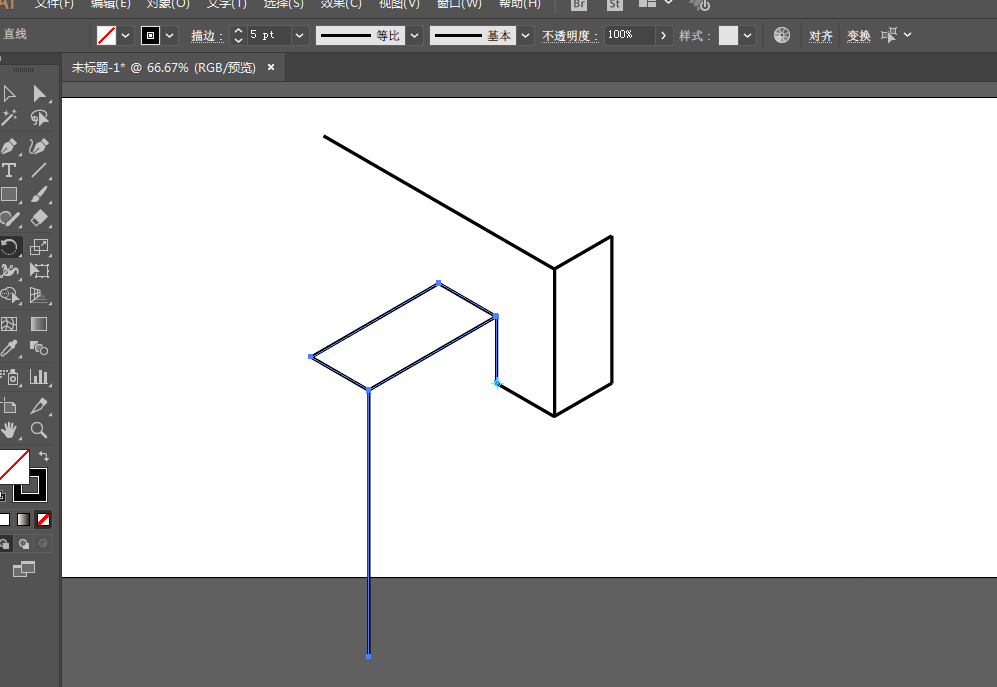
Task: Select the Warp/Width tool
Action: click(x=10, y=271)
